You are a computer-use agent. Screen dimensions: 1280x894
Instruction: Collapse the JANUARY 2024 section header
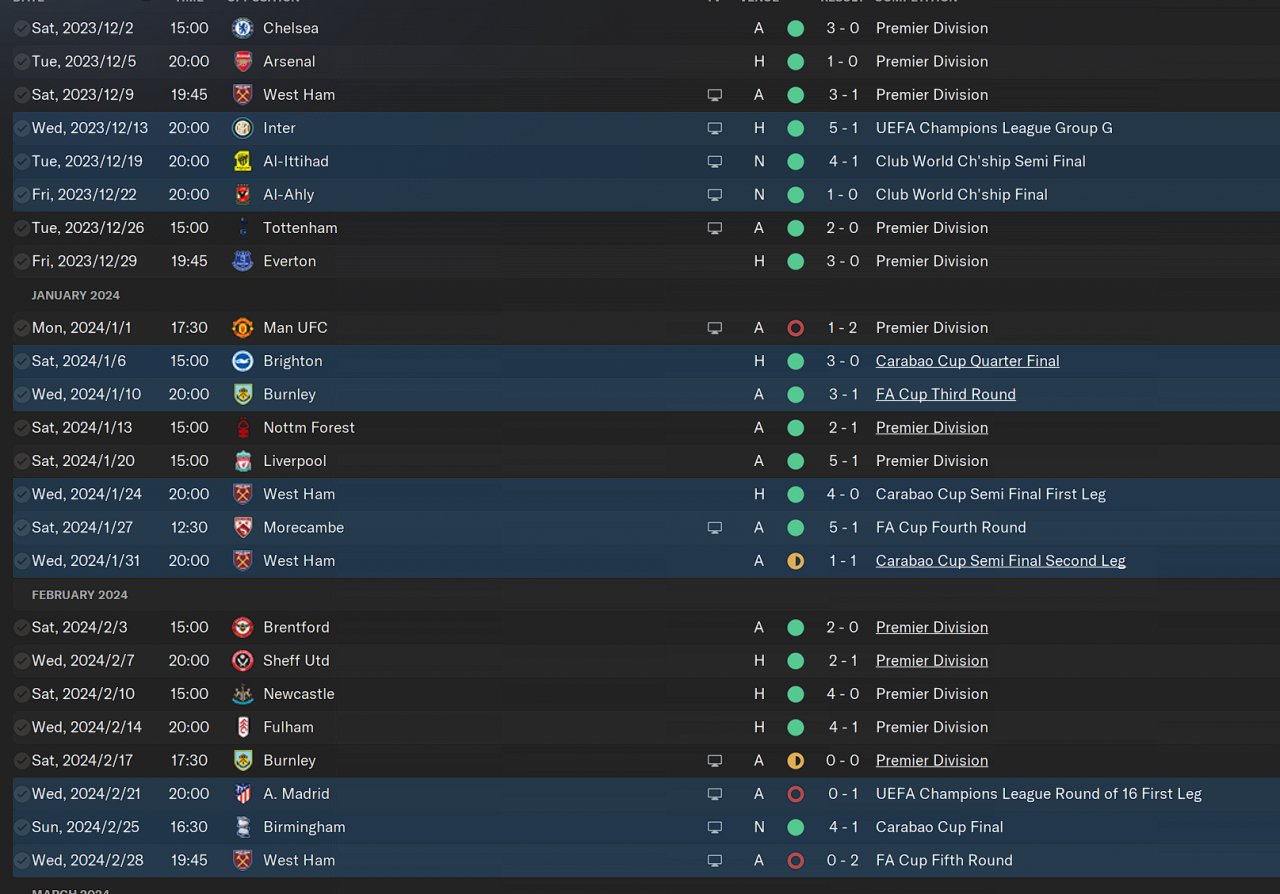coord(75,295)
